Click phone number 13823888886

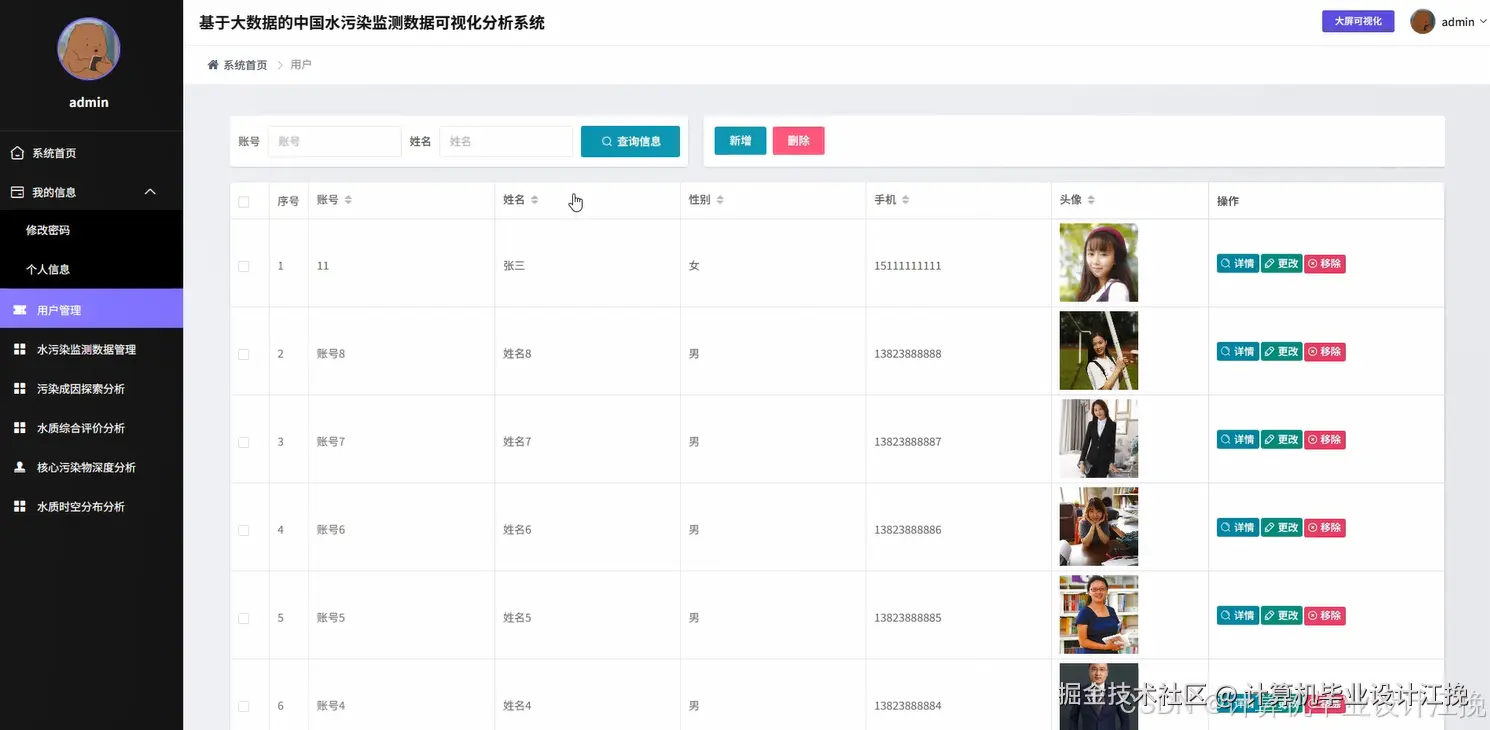907,530
